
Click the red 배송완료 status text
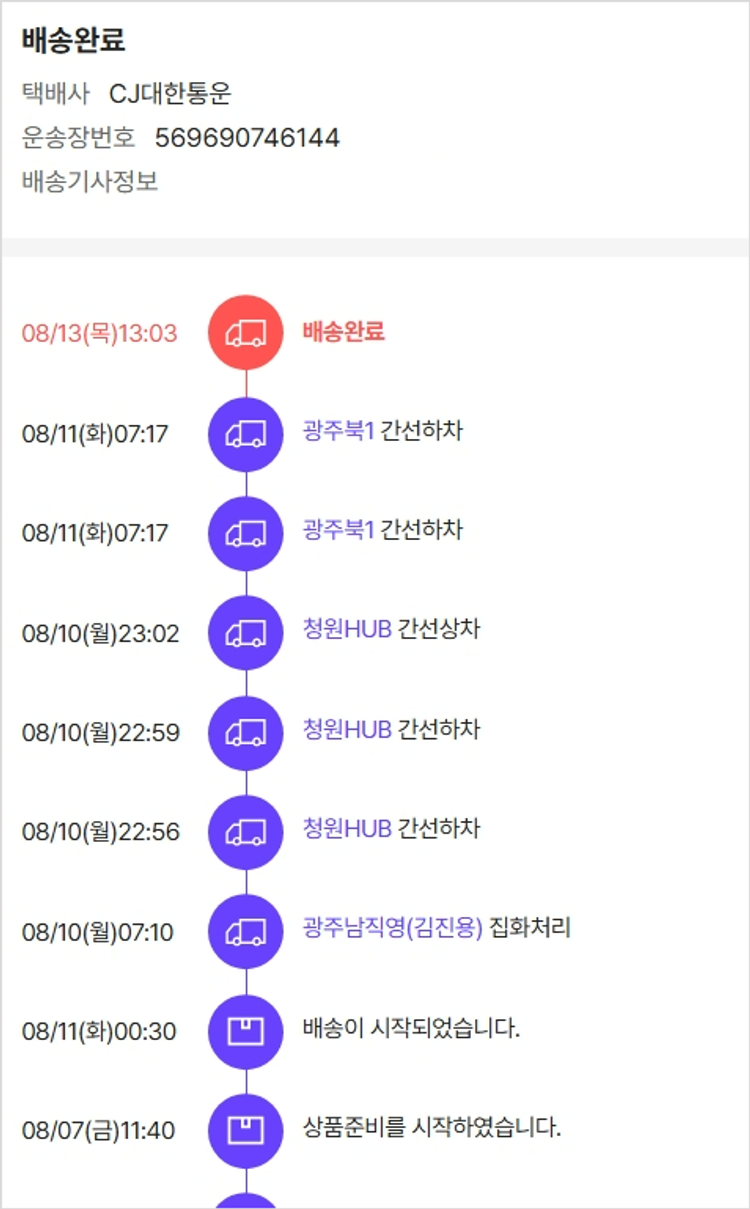point(343,332)
